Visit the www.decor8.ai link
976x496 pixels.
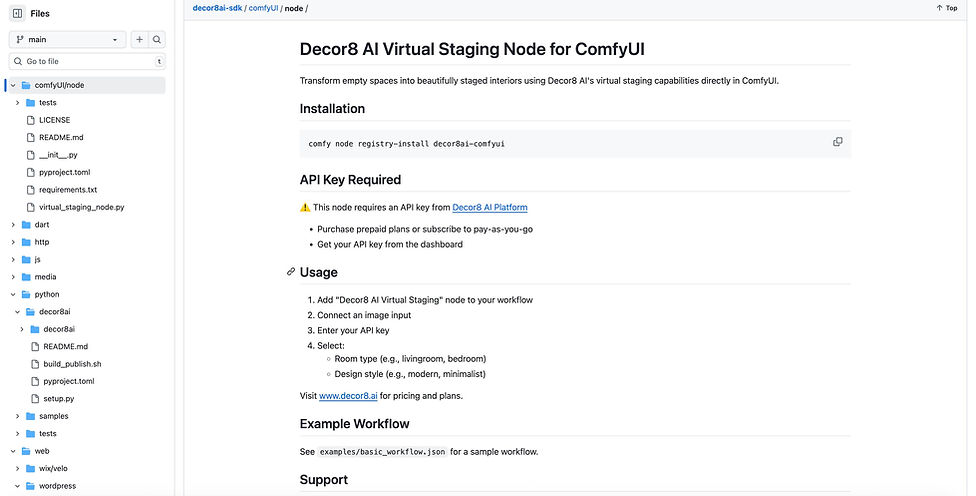coord(348,396)
